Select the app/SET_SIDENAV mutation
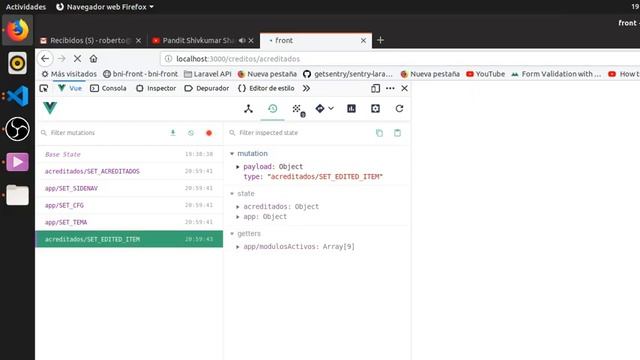640x360 pixels. click(x=129, y=188)
